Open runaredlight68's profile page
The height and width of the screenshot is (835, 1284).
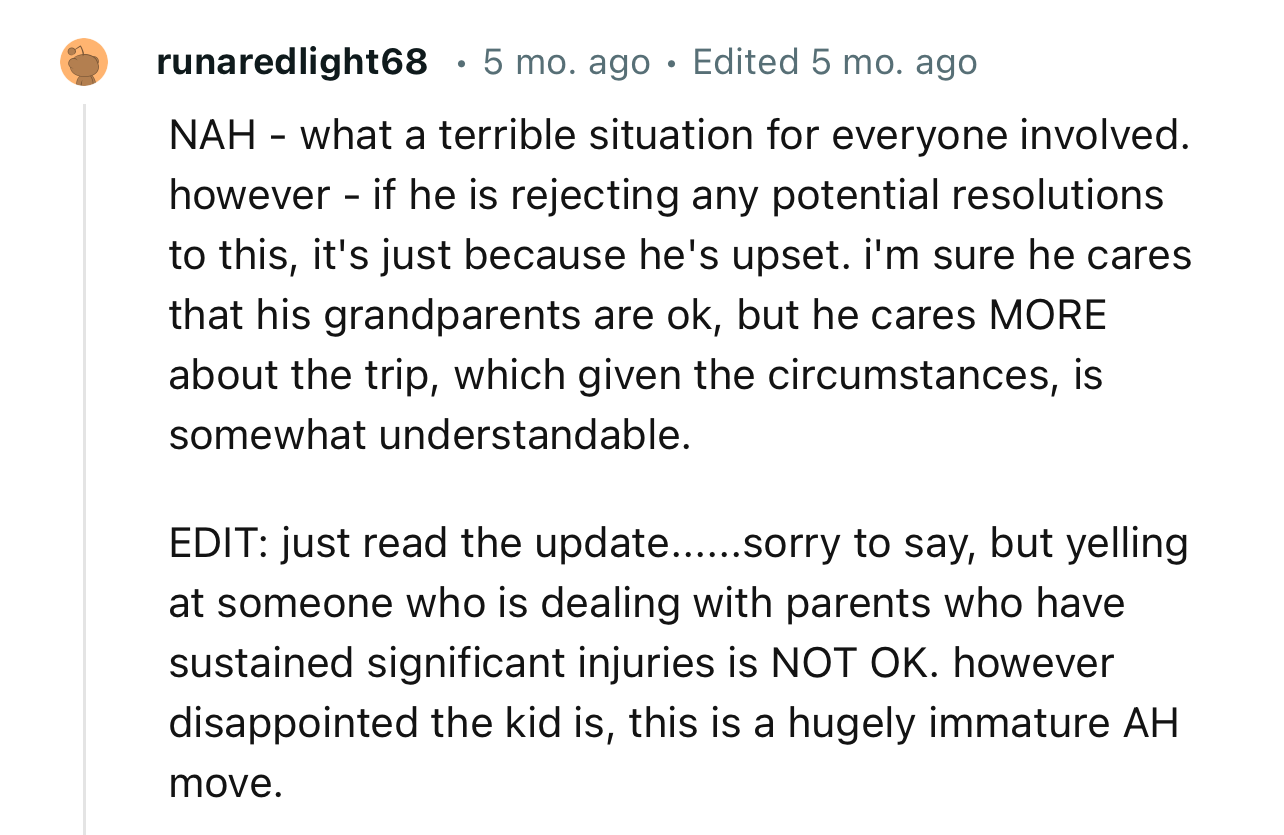[x=291, y=62]
